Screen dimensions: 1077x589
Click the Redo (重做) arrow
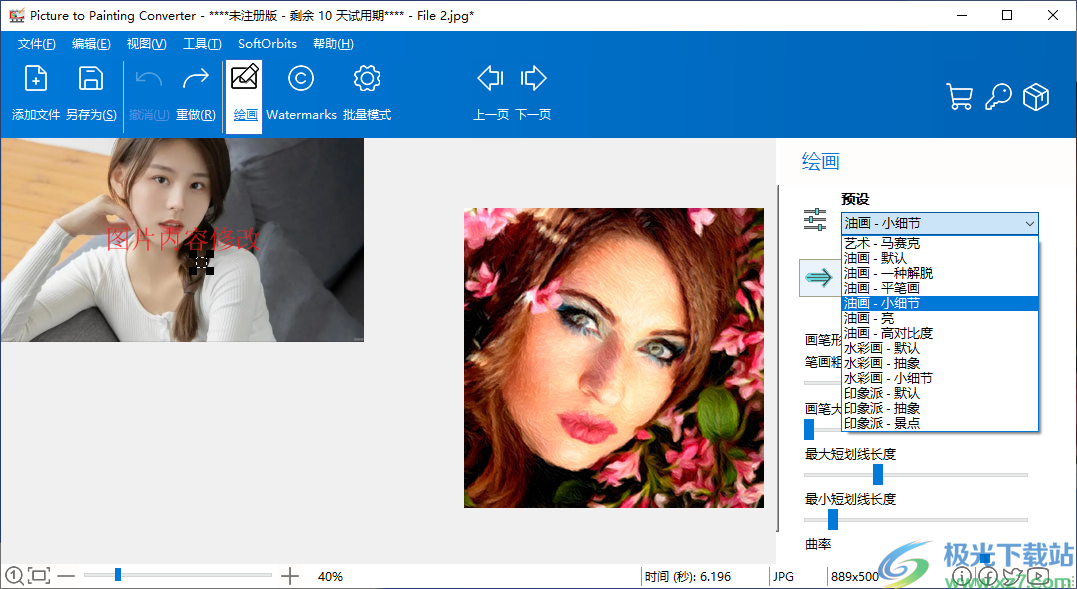[196, 78]
